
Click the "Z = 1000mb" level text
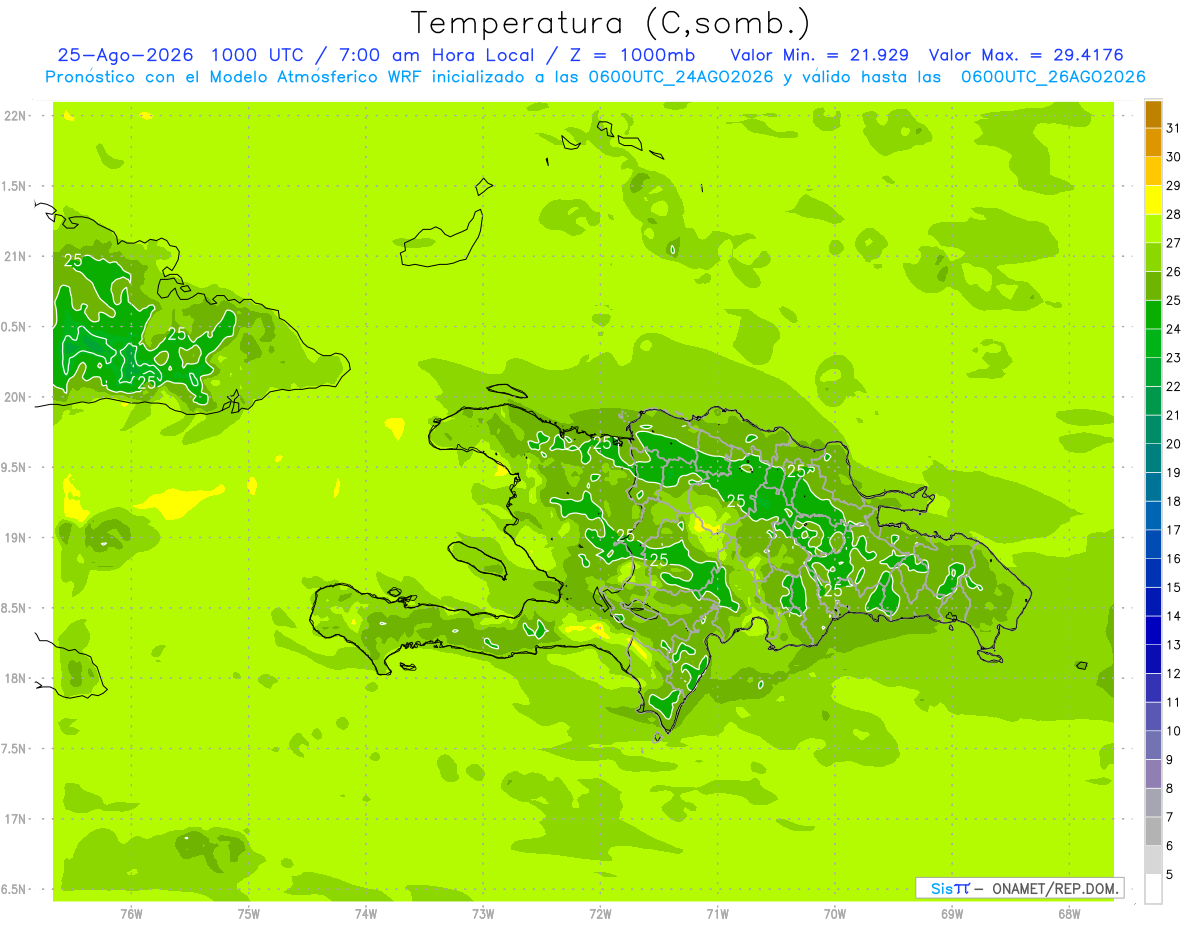pyautogui.click(x=629, y=55)
